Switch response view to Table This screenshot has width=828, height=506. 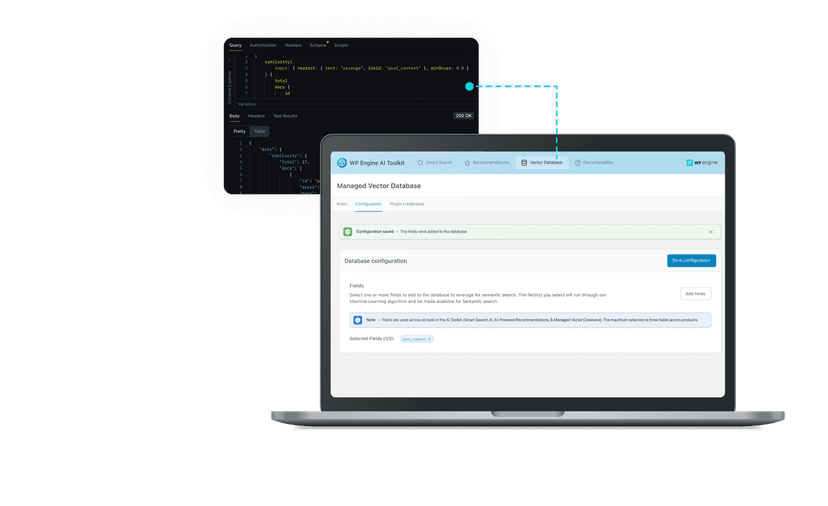tap(260, 131)
